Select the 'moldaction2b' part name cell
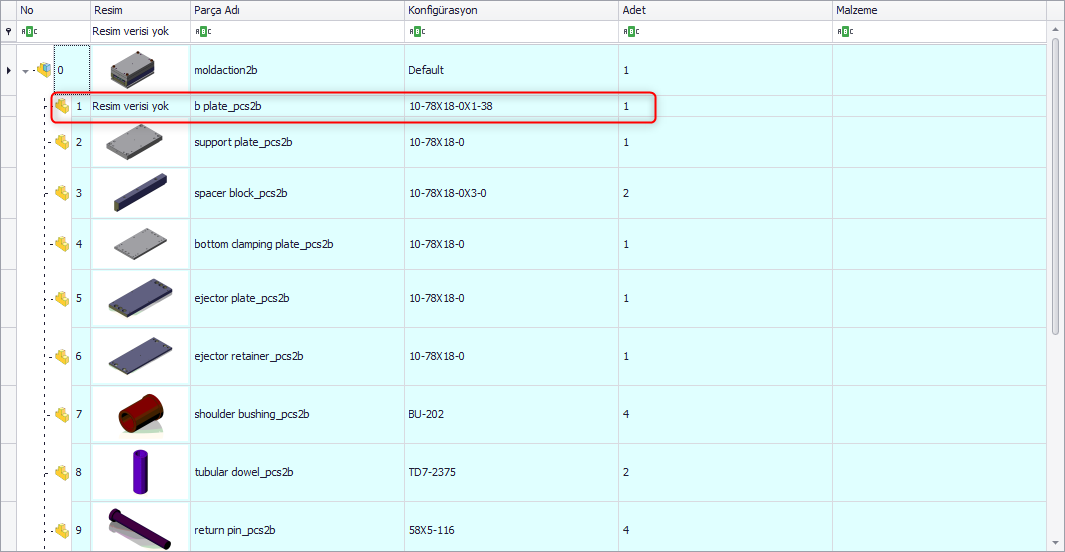The width and height of the screenshot is (1065, 552). pyautogui.click(x=297, y=70)
